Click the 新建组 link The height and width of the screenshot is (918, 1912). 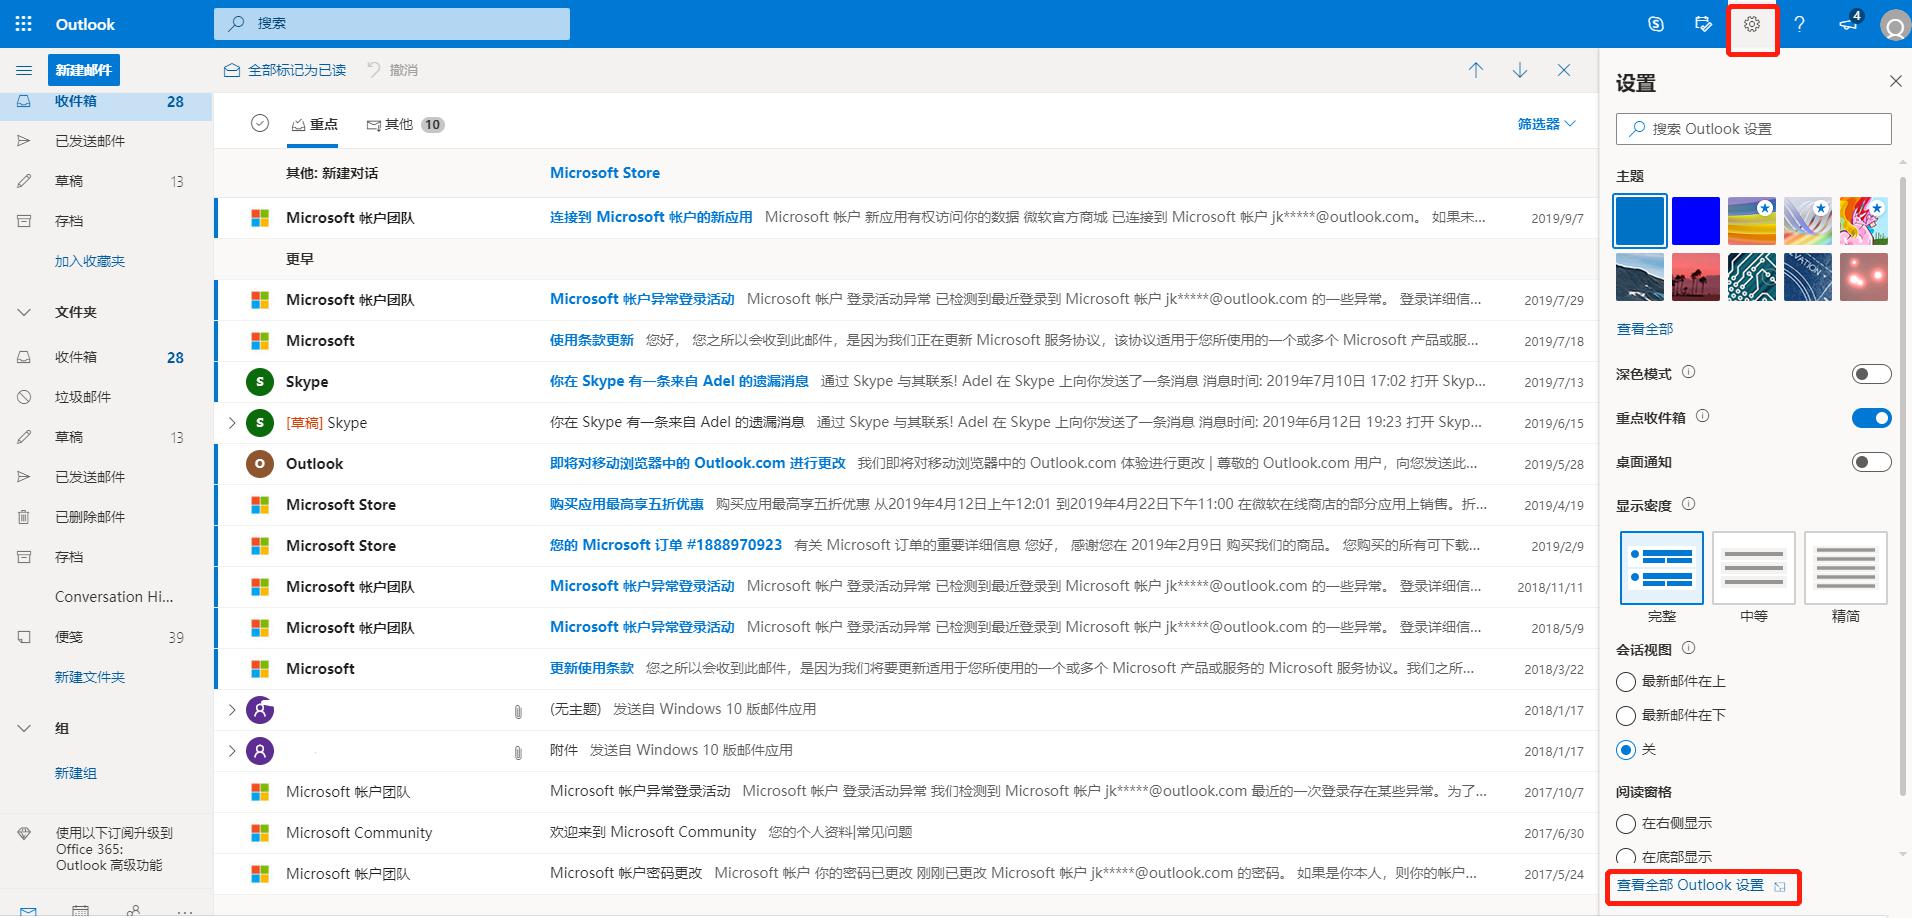pos(76,773)
